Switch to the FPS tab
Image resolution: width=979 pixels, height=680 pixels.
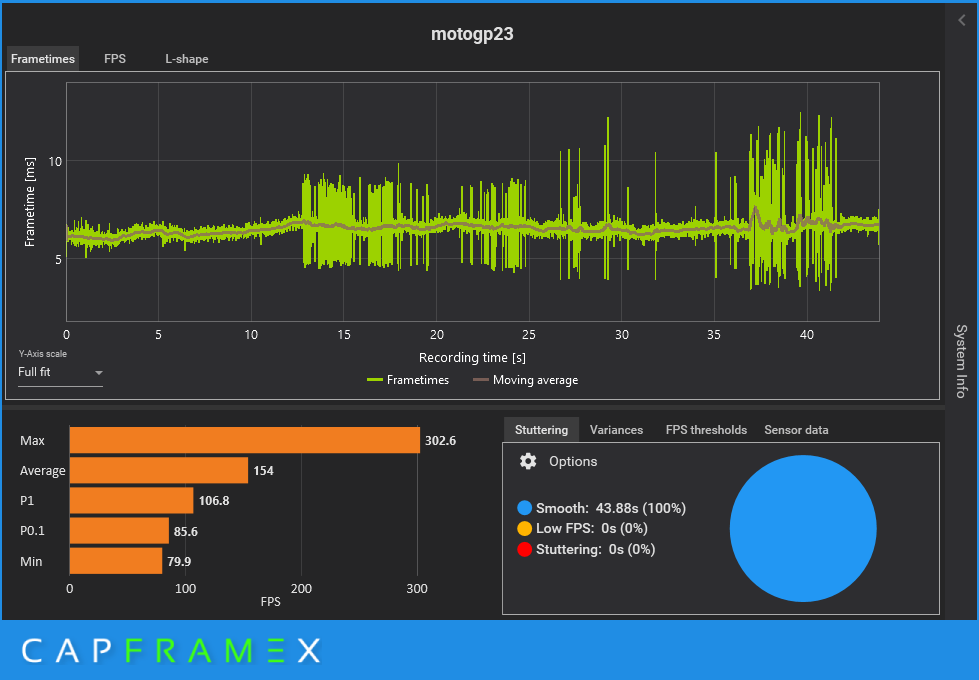pyautogui.click(x=115, y=59)
